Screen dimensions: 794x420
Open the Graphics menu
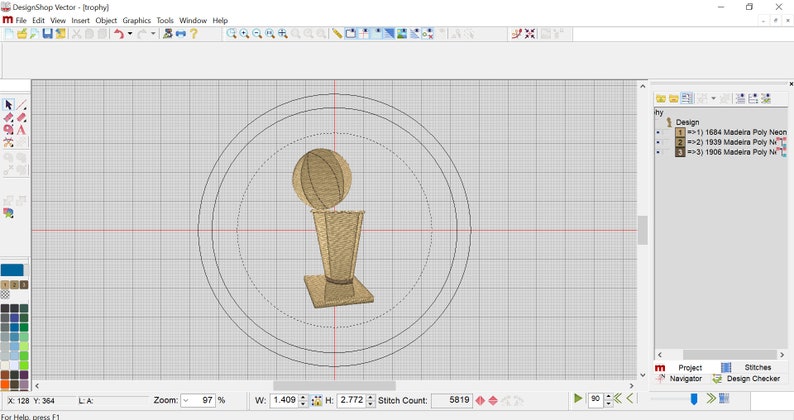[137, 20]
